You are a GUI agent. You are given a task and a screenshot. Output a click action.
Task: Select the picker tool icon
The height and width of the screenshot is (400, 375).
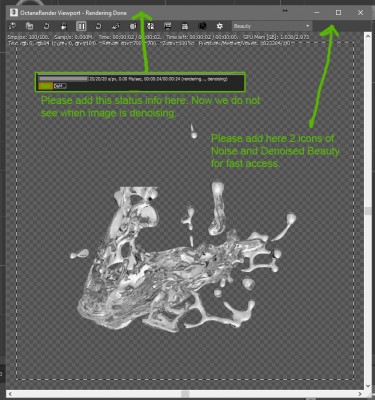116,26
